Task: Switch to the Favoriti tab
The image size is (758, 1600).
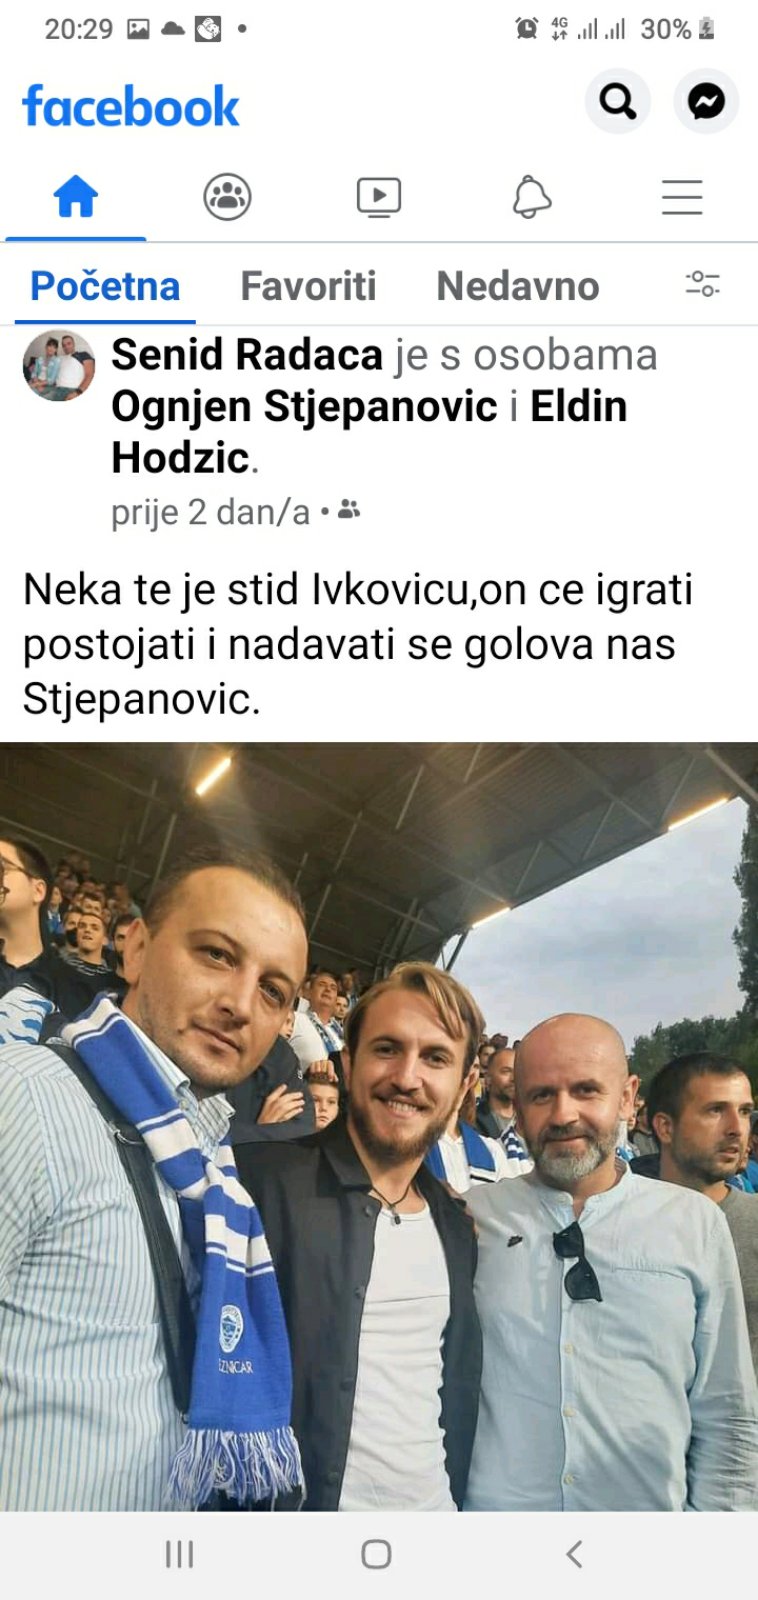Action: point(308,286)
